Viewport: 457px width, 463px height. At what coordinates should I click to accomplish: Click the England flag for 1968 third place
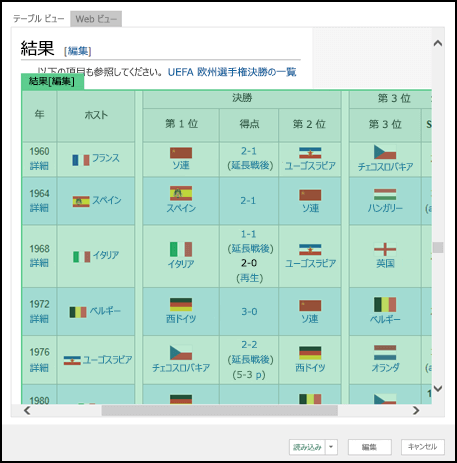click(x=385, y=250)
